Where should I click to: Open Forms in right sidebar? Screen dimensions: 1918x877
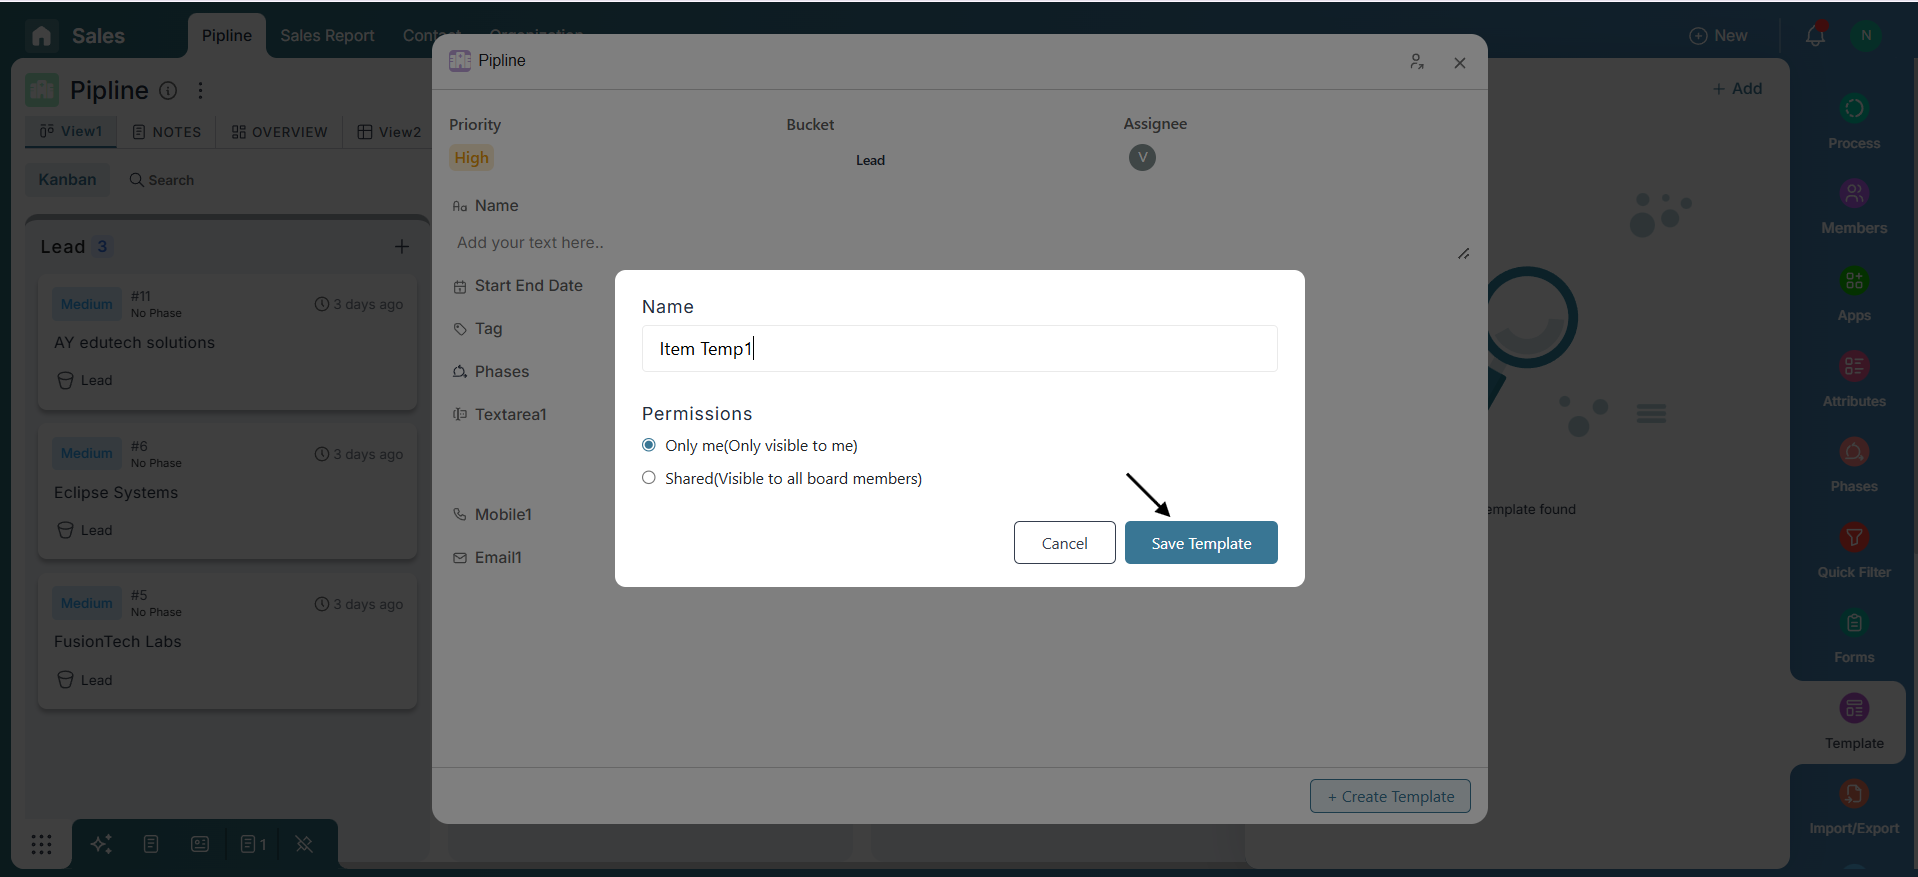pos(1853,636)
